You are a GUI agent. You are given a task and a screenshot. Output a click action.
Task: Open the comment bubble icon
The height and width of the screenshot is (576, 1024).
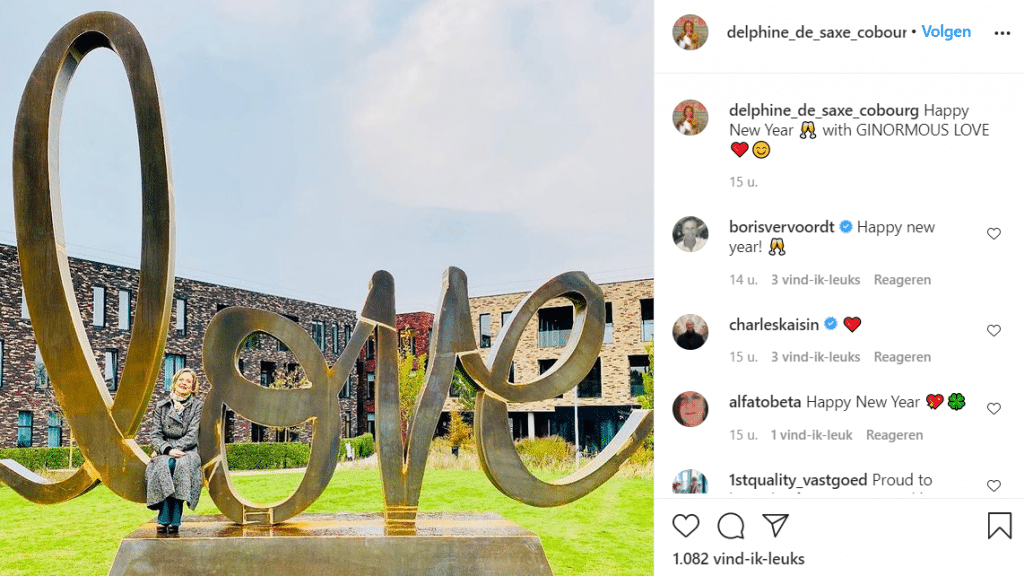[731, 526]
